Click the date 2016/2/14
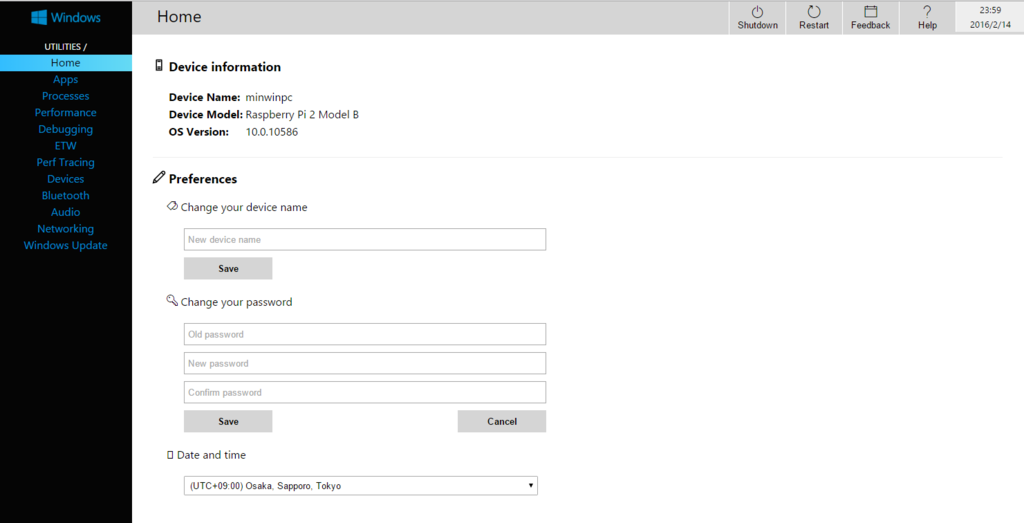Image resolution: width=1024 pixels, height=523 pixels. coord(990,25)
